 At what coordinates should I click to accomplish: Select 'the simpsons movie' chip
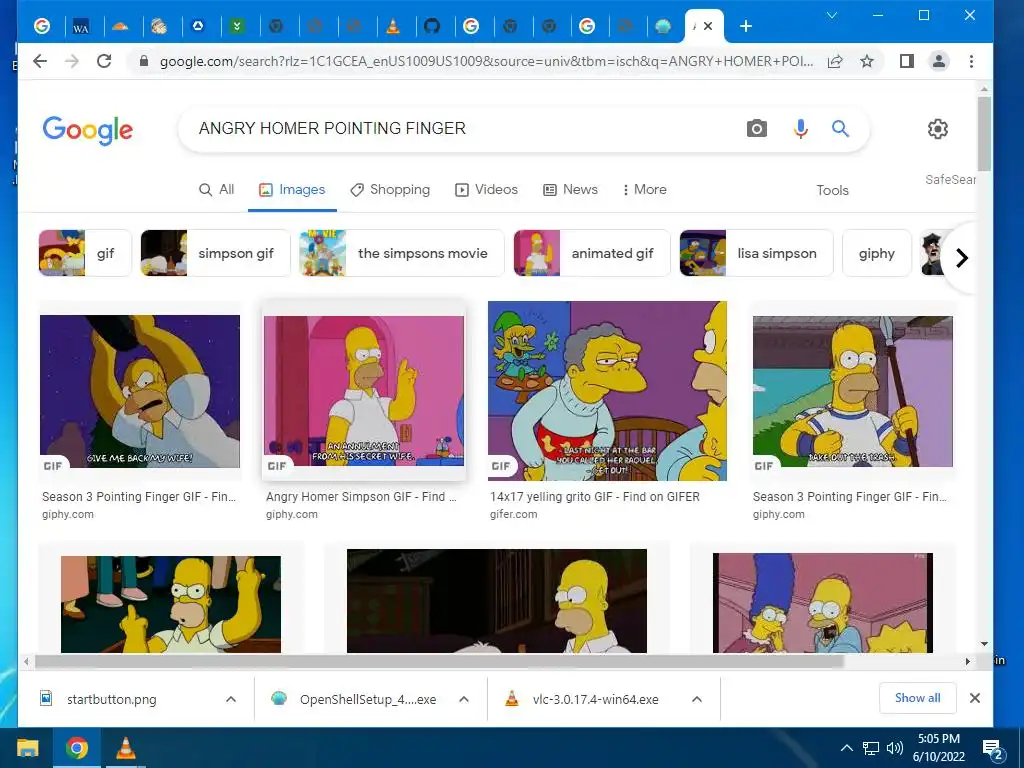[402, 253]
